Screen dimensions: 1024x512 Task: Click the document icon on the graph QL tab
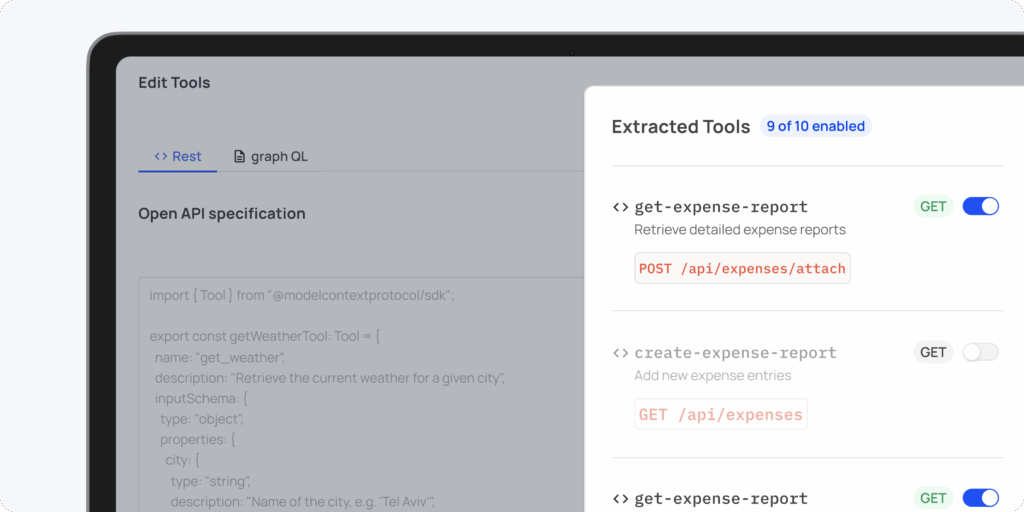pos(239,157)
